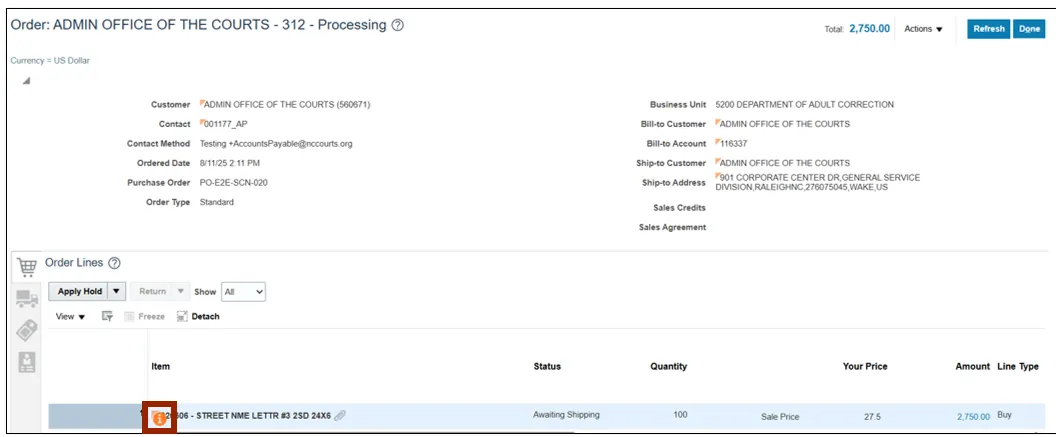
Task: Open the Order Lines help icon
Action: point(114,263)
